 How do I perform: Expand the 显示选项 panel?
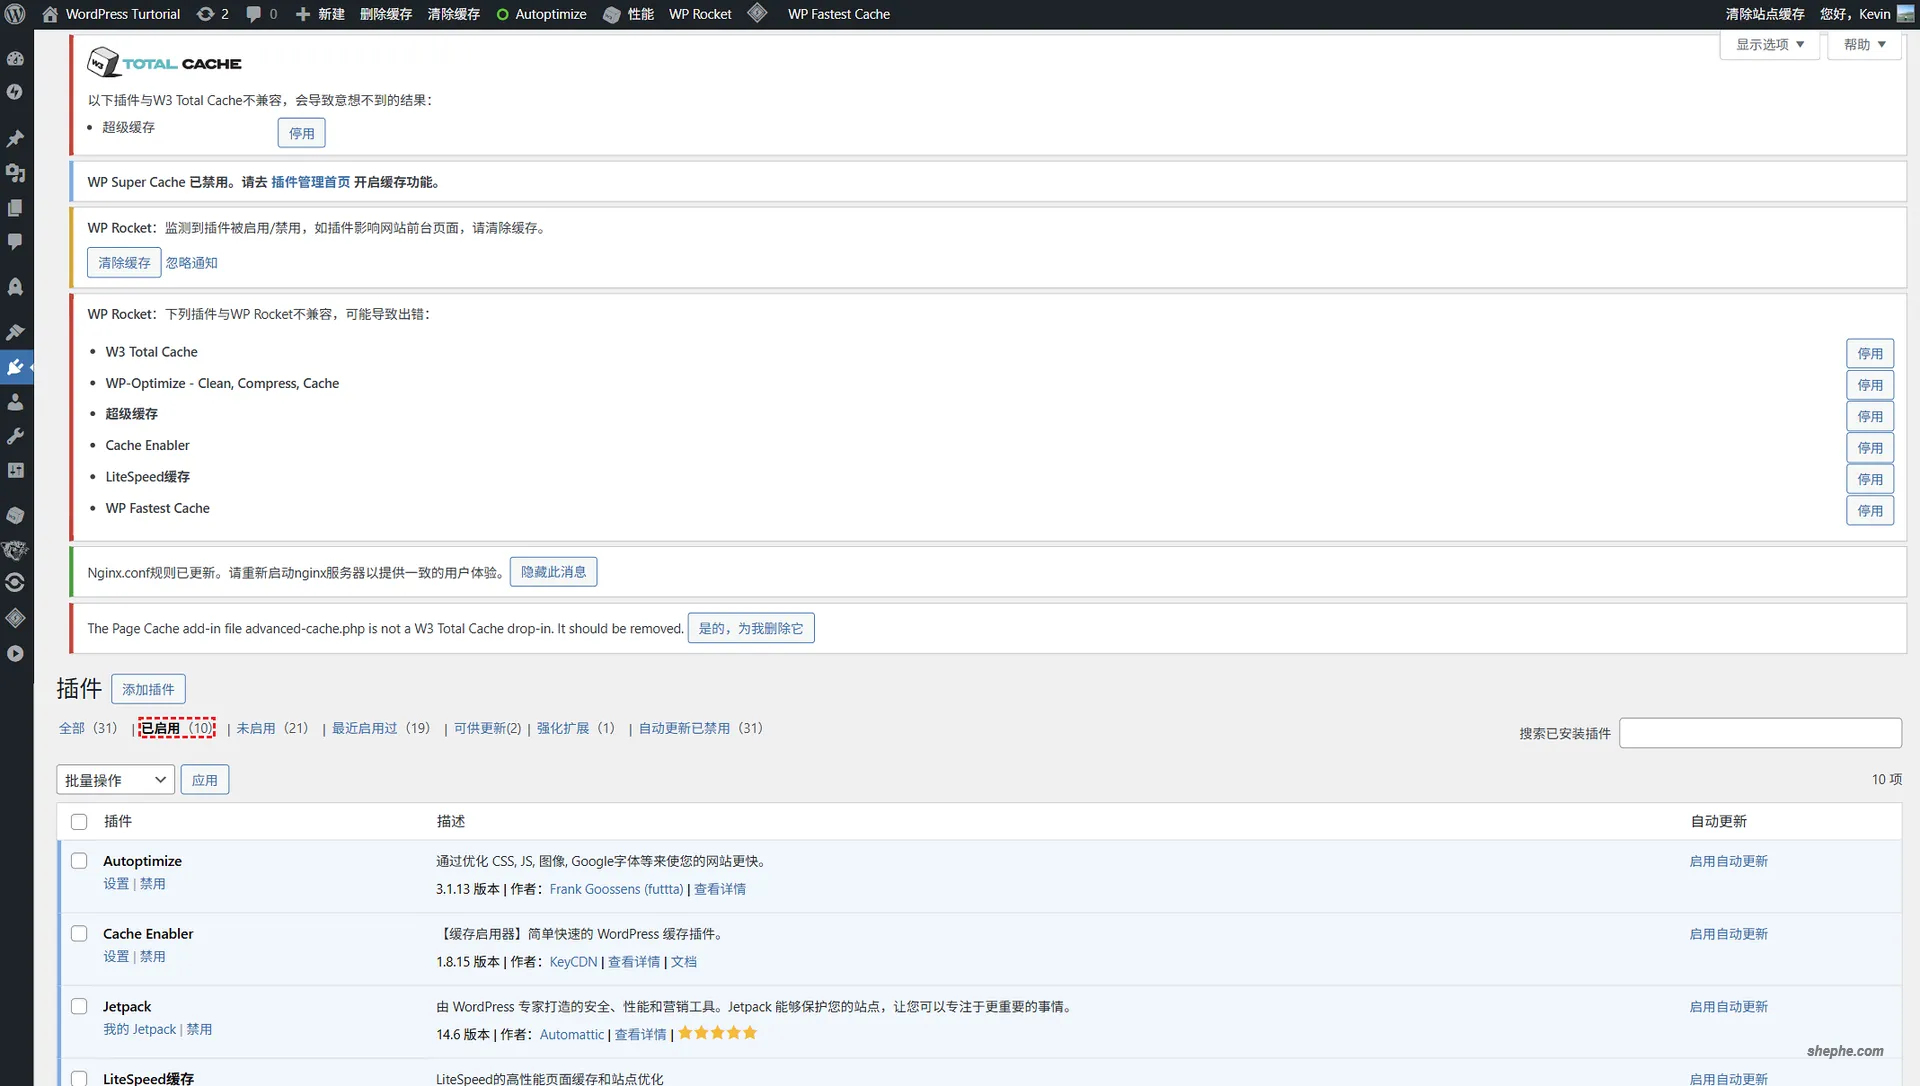tap(1768, 44)
